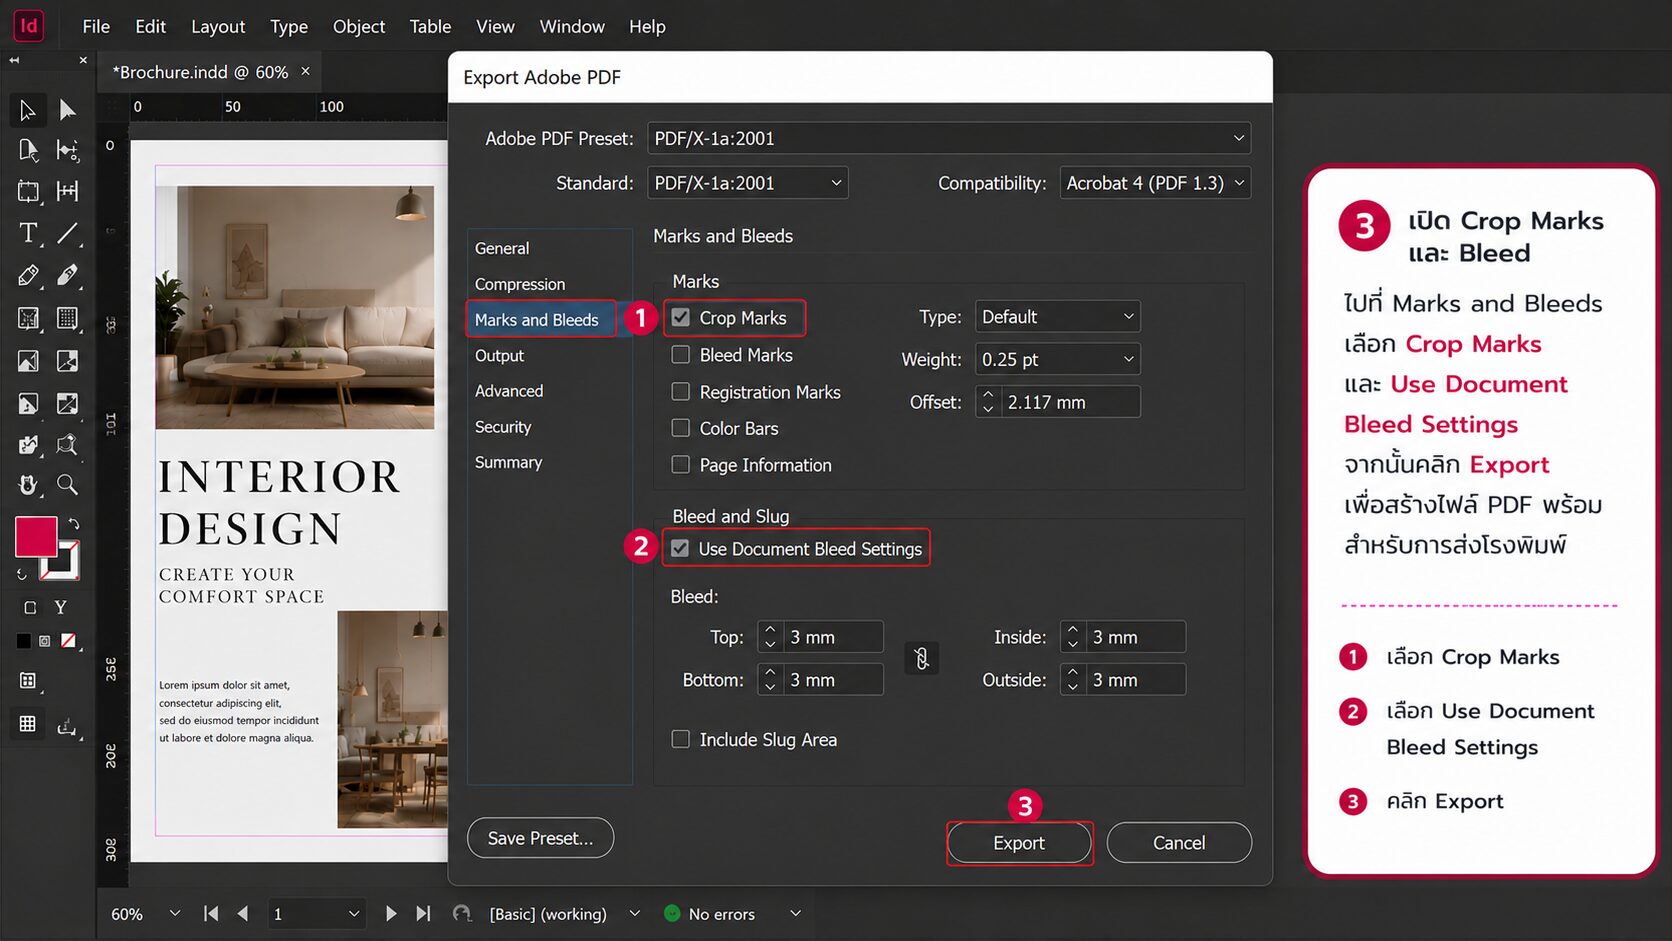The width and height of the screenshot is (1672, 941).
Task: Enable the Color Bars checkbox
Action: [x=681, y=428]
